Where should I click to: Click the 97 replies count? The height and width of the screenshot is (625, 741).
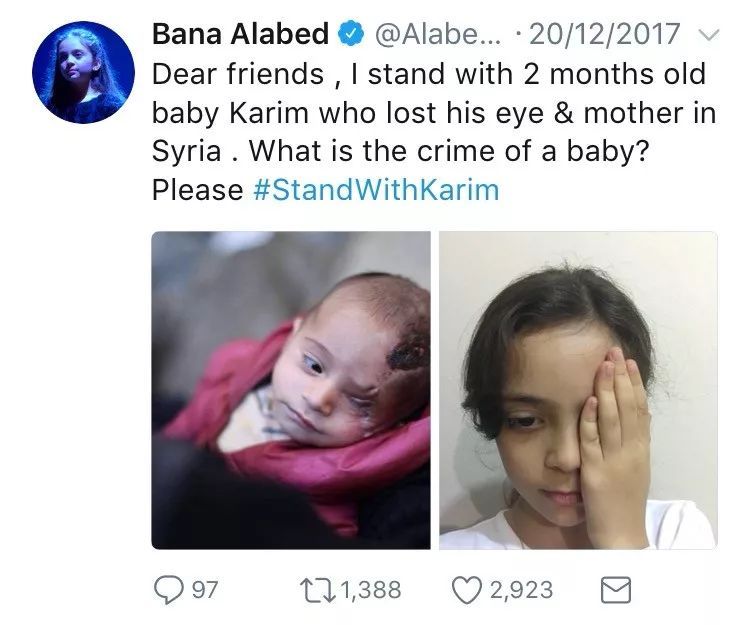point(205,591)
